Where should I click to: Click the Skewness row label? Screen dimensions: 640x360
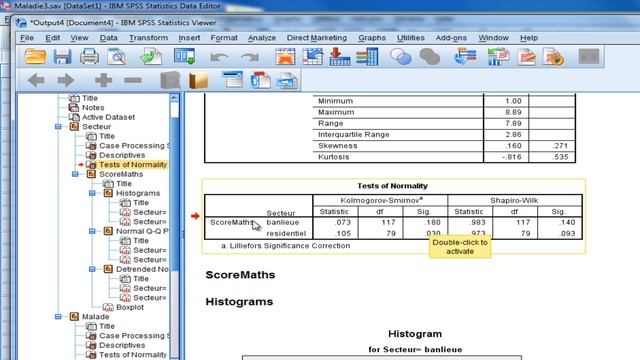338,146
